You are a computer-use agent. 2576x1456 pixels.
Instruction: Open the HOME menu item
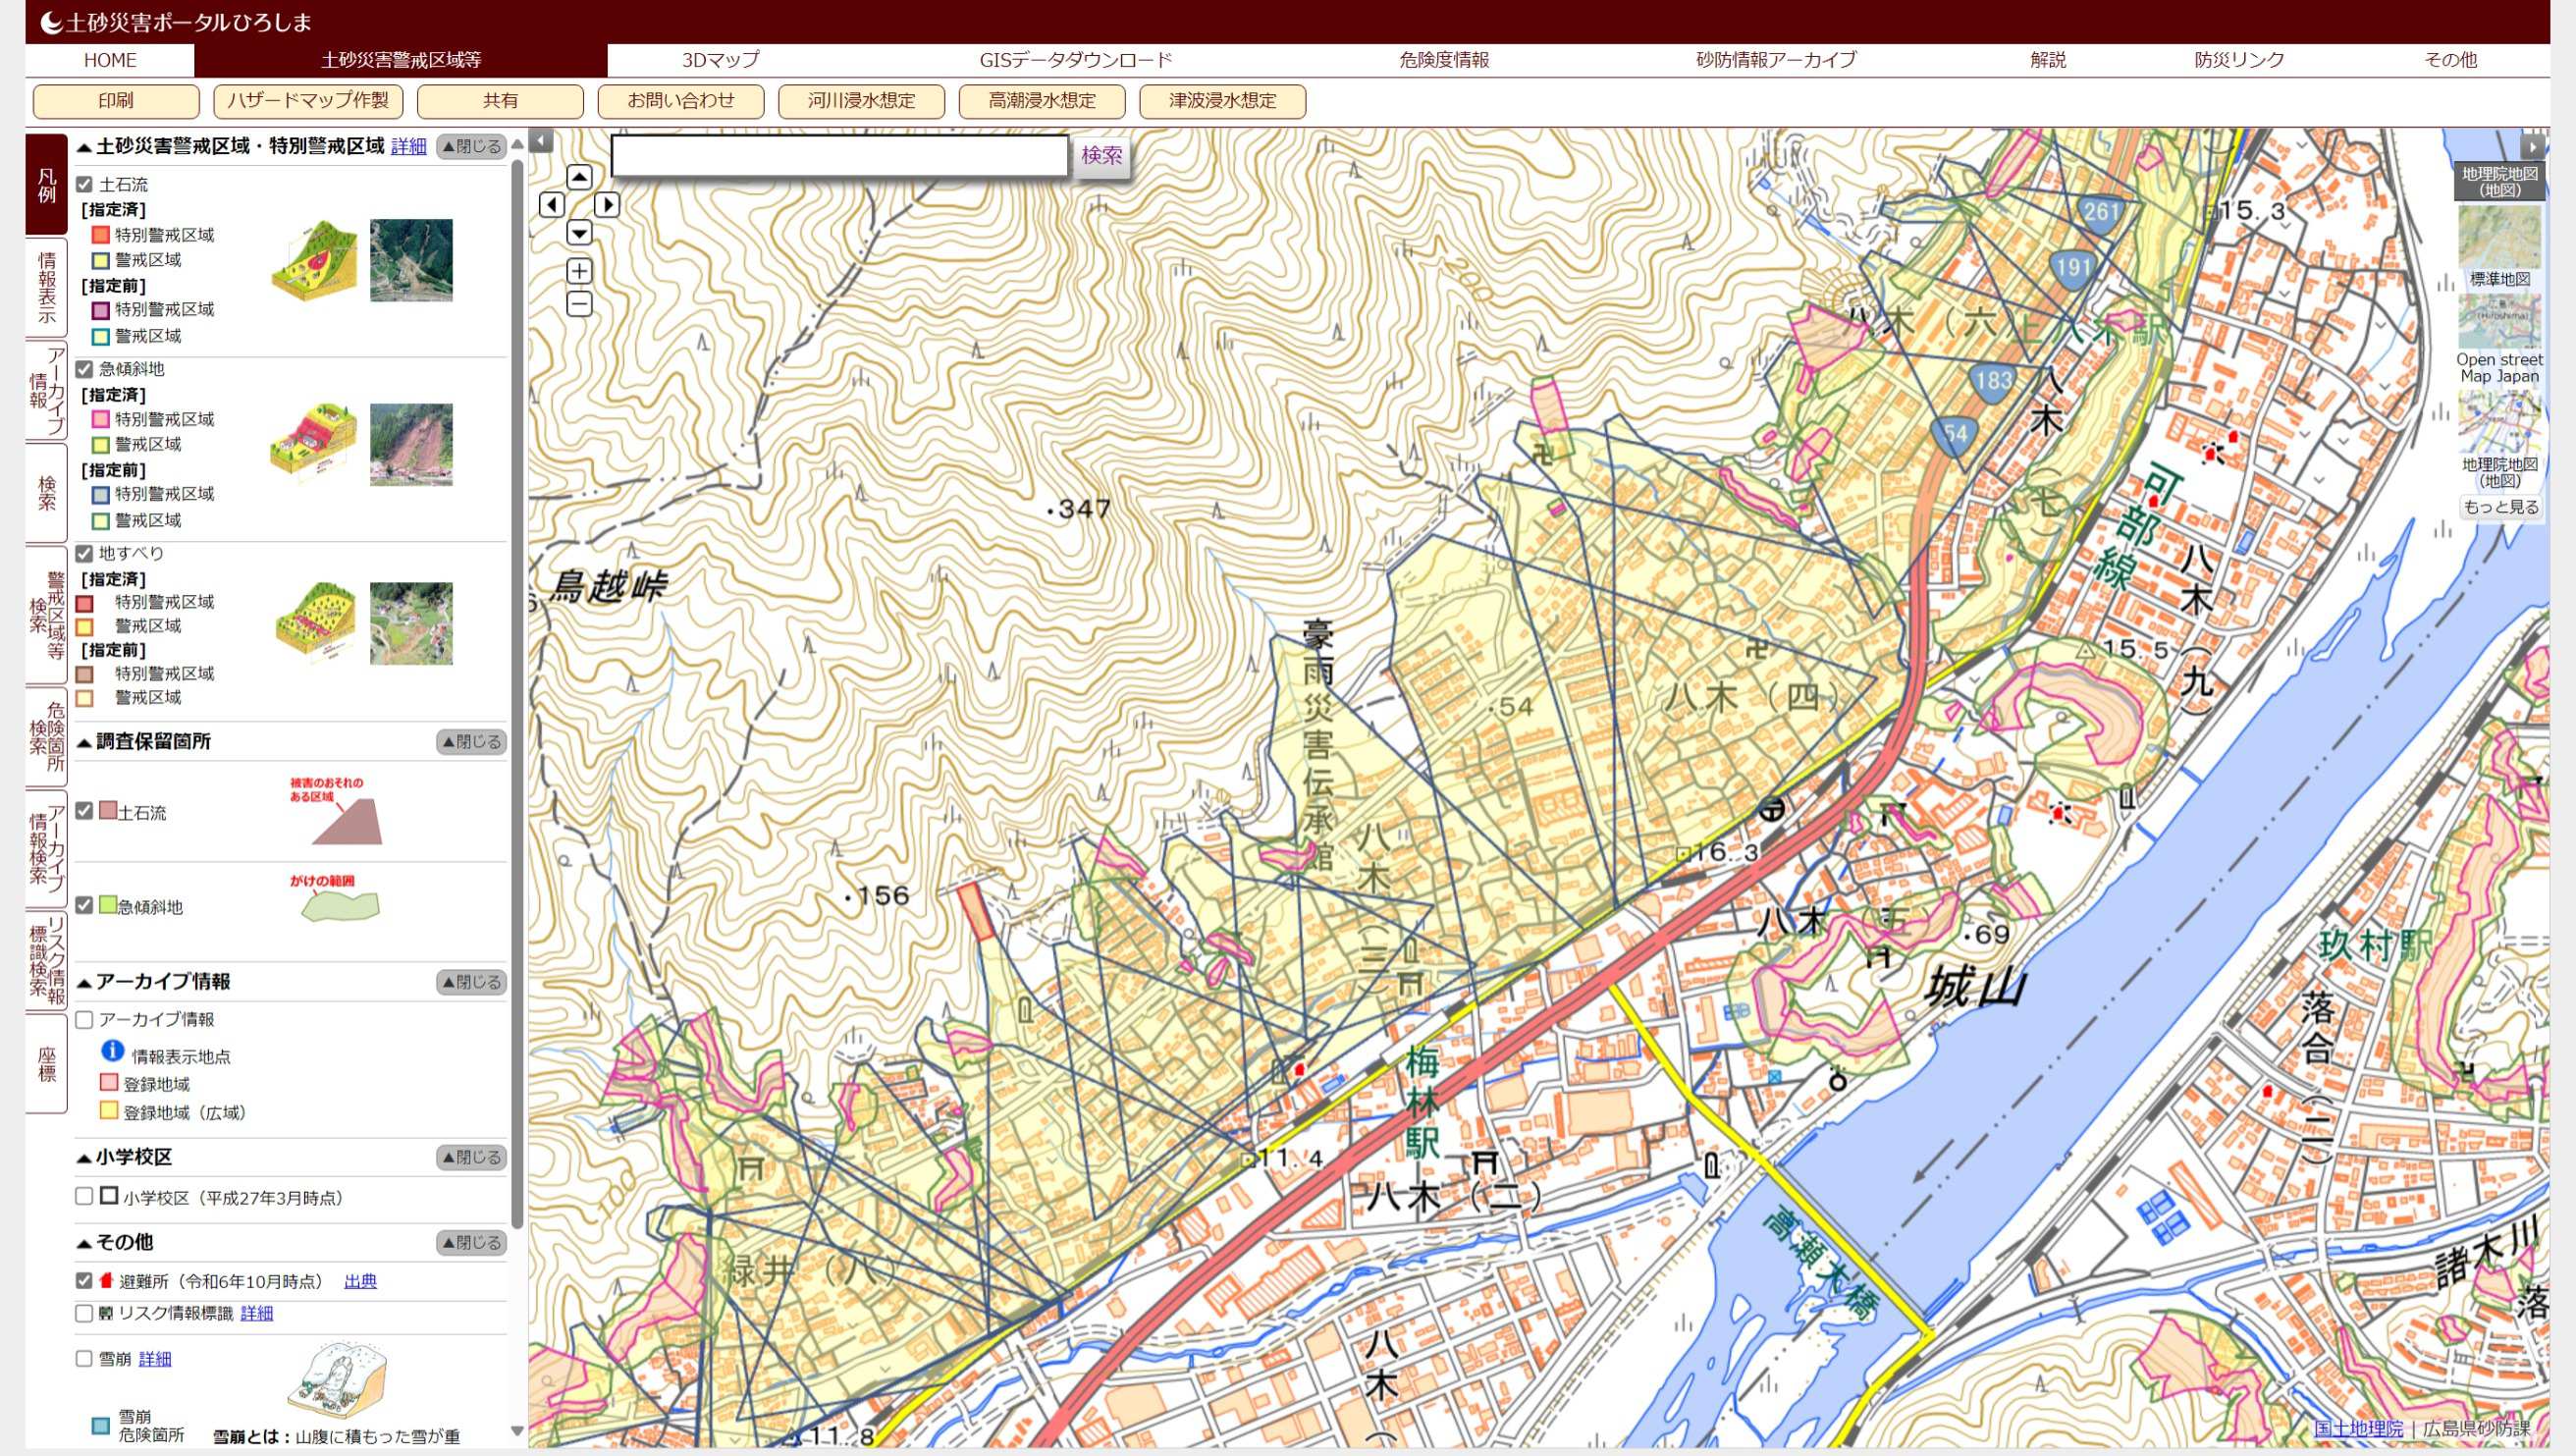click(110, 60)
